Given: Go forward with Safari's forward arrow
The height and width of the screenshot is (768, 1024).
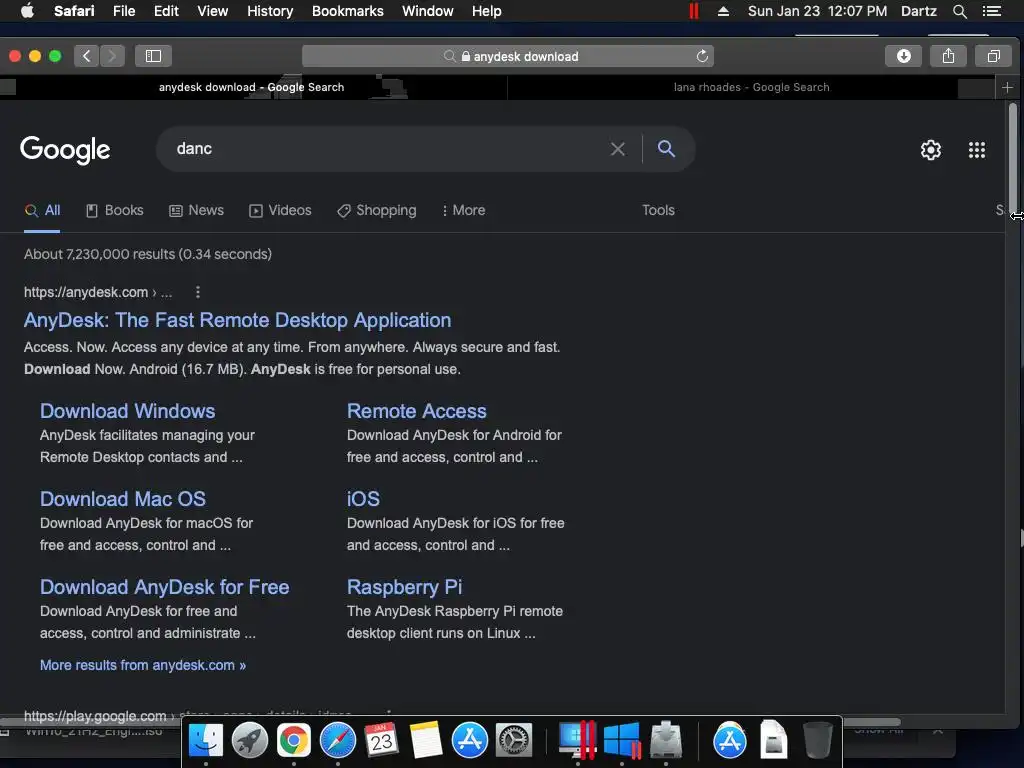Looking at the screenshot, I should [112, 56].
